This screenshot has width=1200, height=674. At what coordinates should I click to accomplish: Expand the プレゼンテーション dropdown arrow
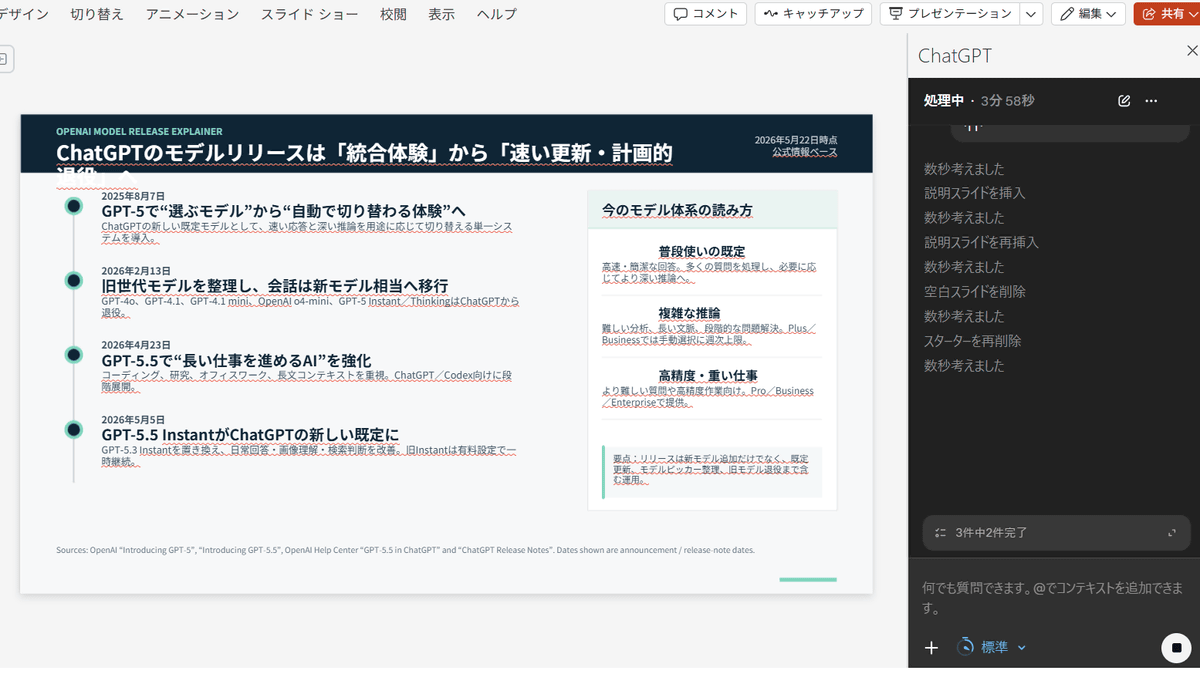click(1031, 14)
